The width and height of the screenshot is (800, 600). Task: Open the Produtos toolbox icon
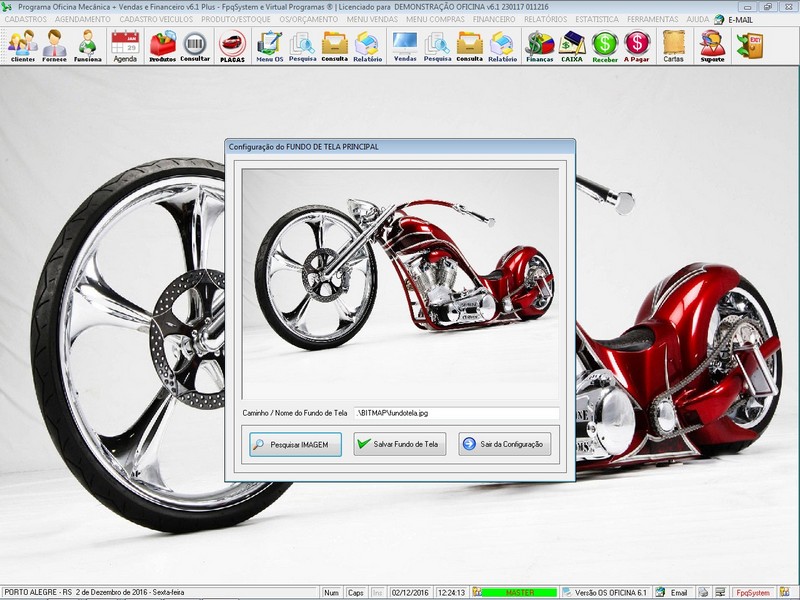point(162,46)
